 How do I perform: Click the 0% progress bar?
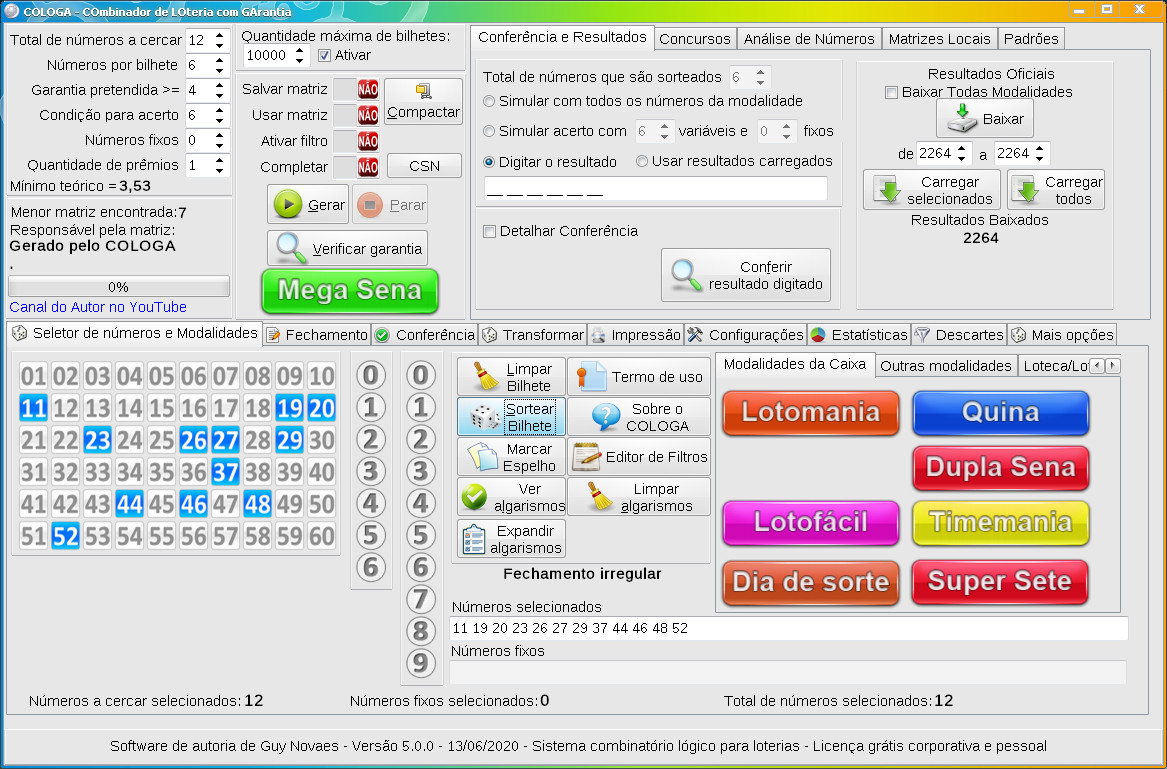click(x=118, y=287)
